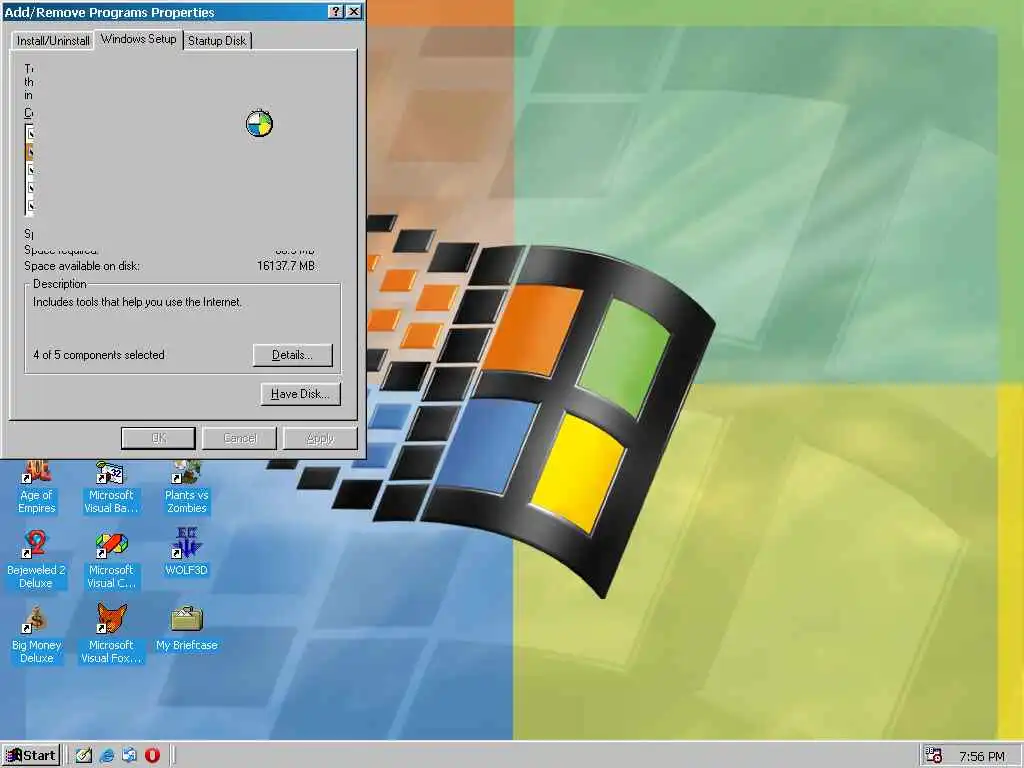Viewport: 1024px width, 768px height.
Task: Close the Add/Remove Programs Properties dialog
Action: click(x=353, y=12)
